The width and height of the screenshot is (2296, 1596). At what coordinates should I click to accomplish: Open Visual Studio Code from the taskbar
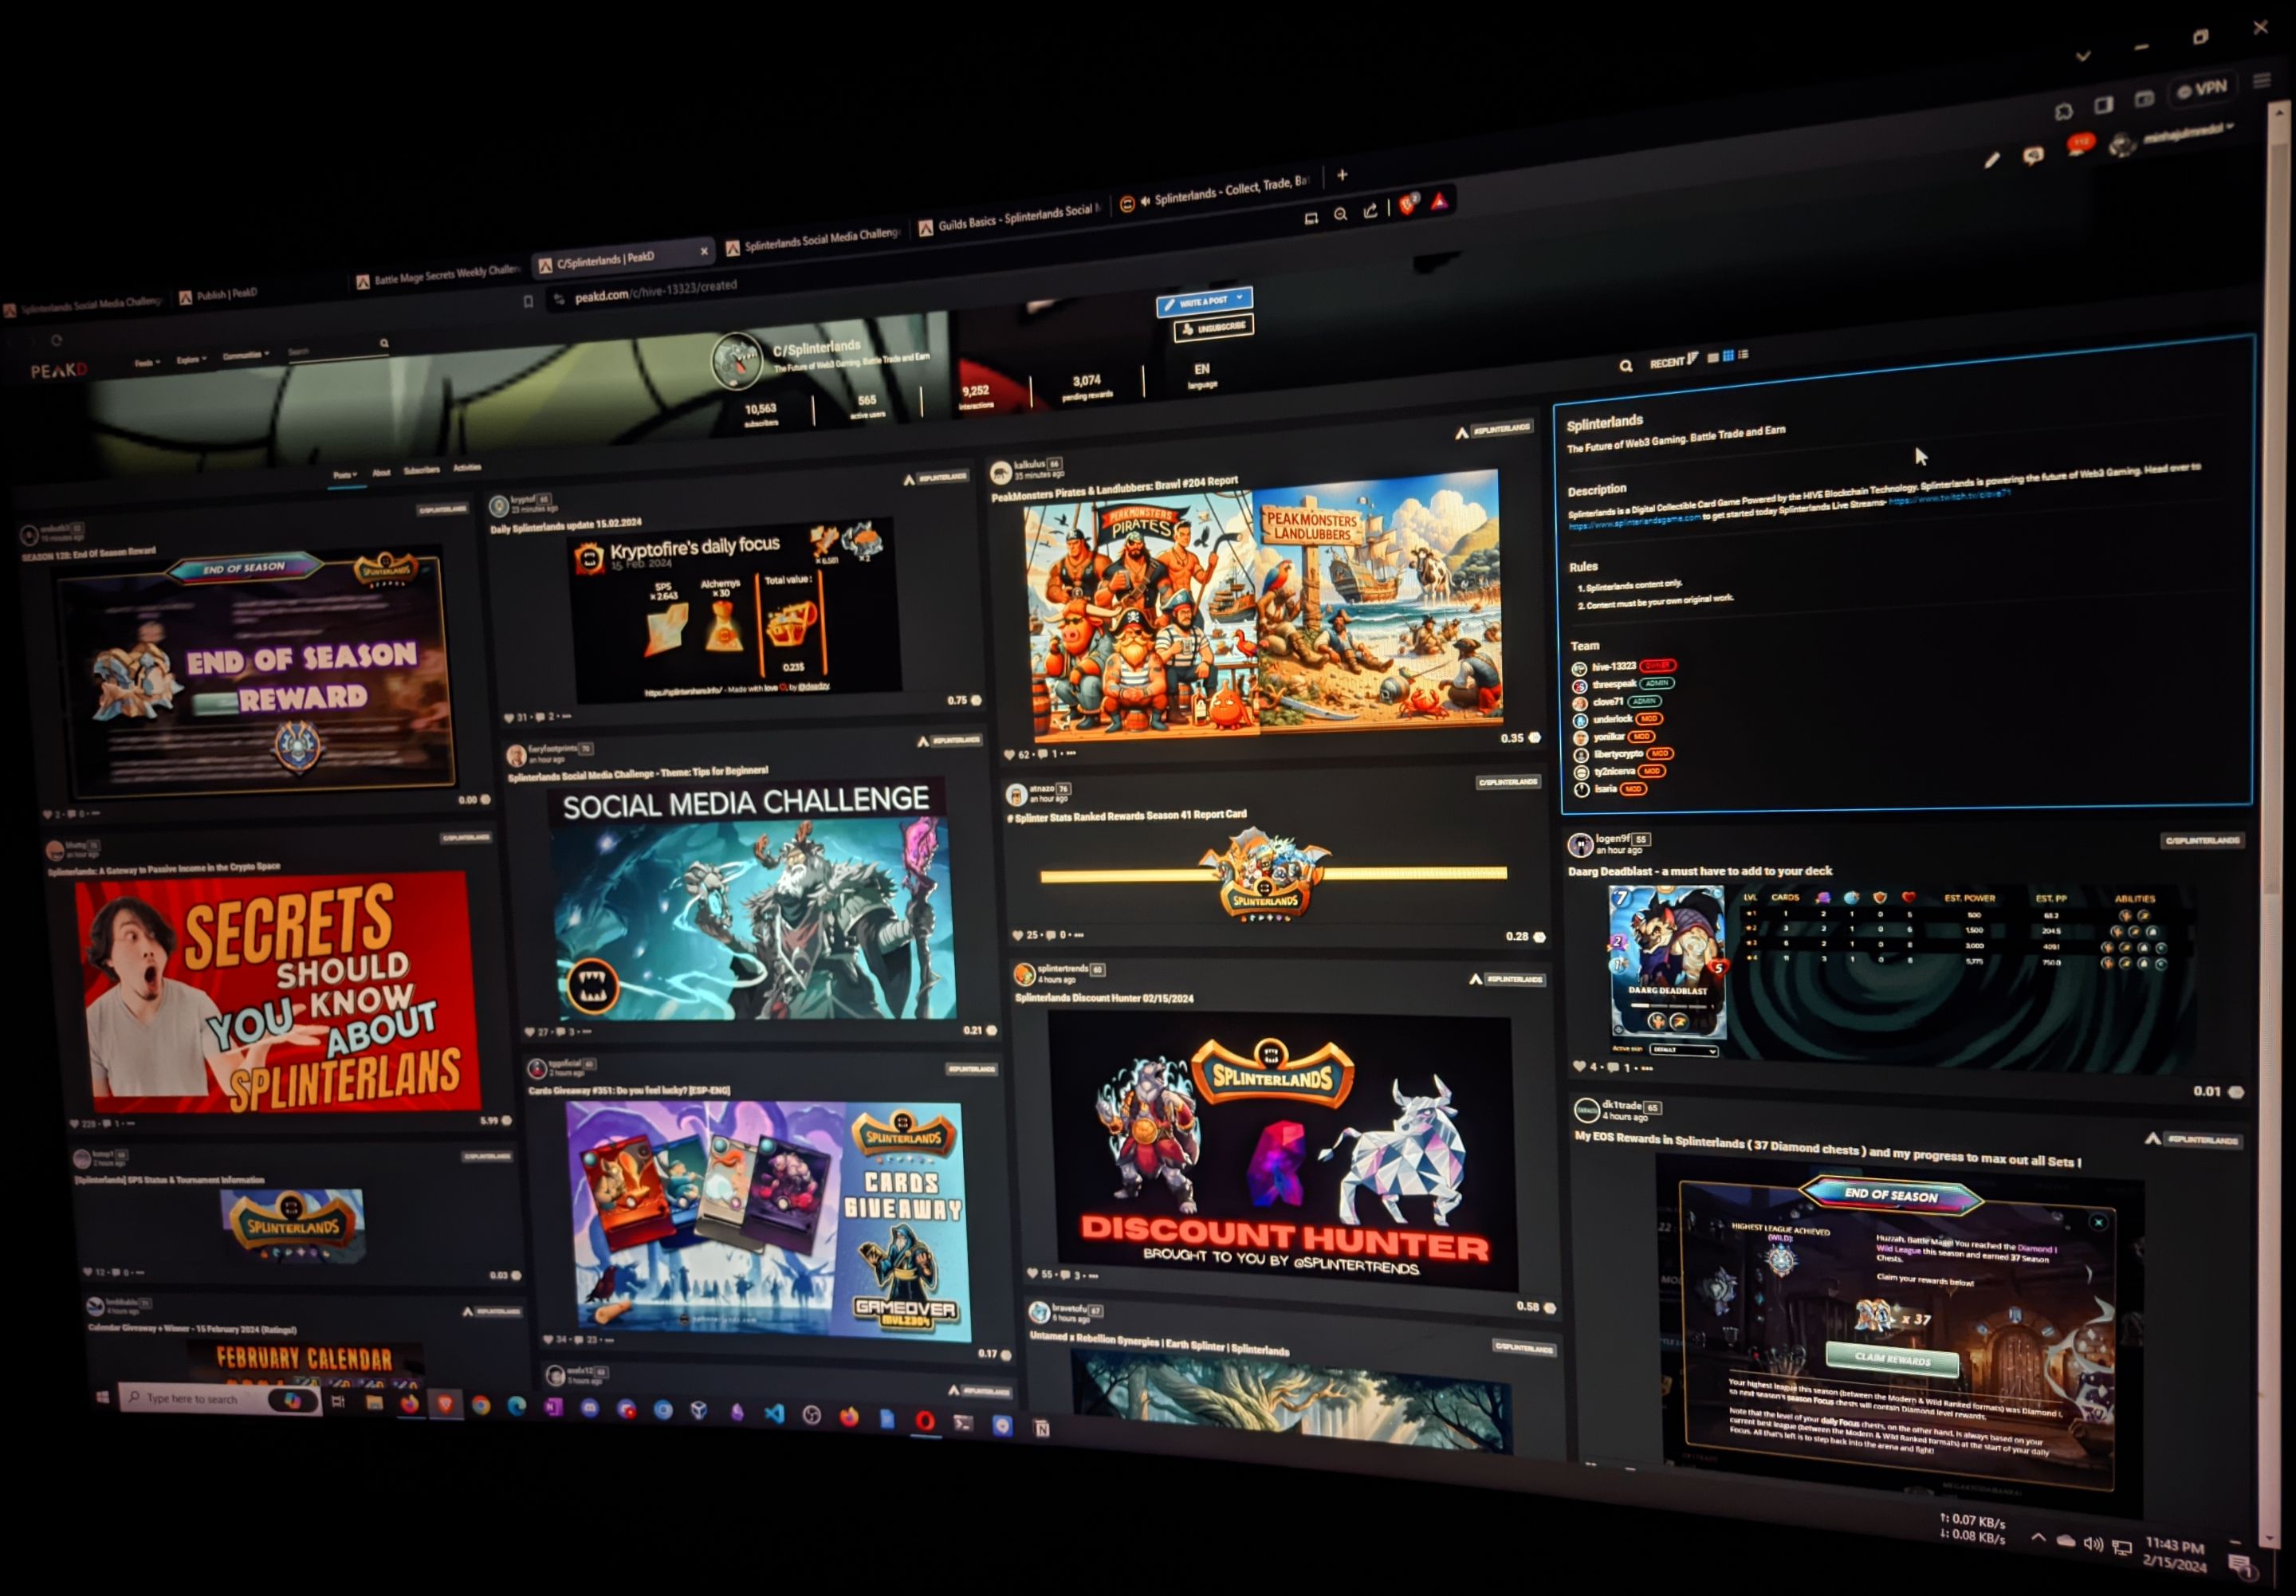(x=774, y=1413)
